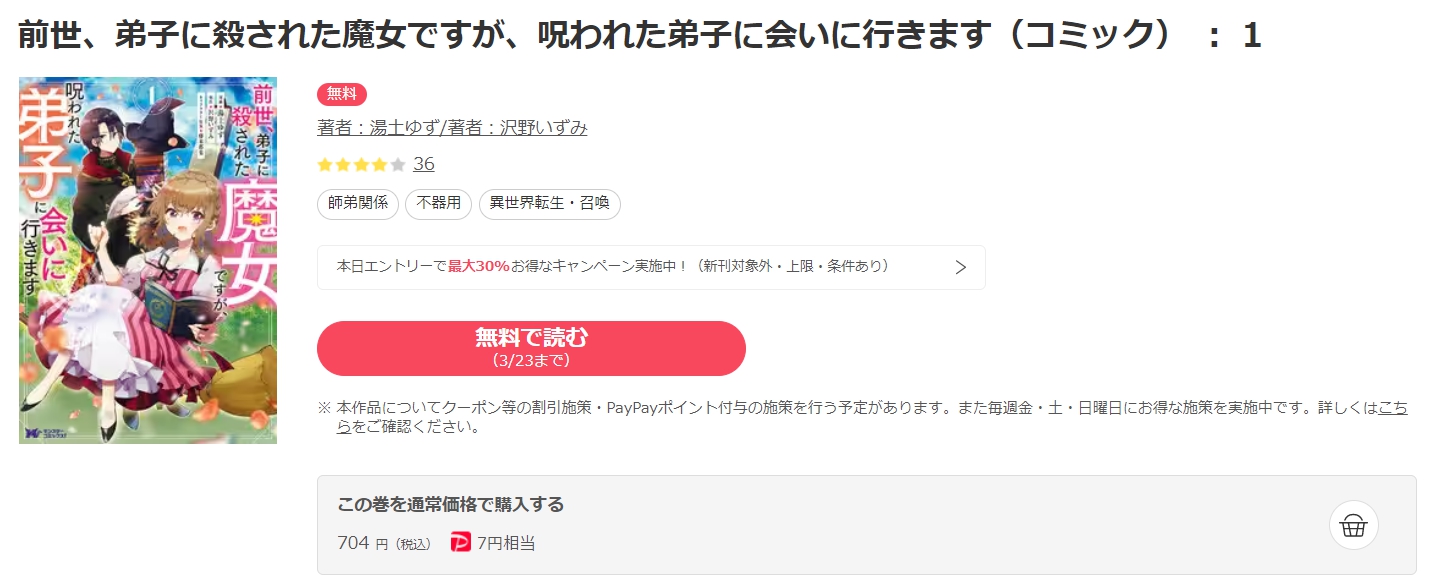View the 36 reviews

click(424, 164)
